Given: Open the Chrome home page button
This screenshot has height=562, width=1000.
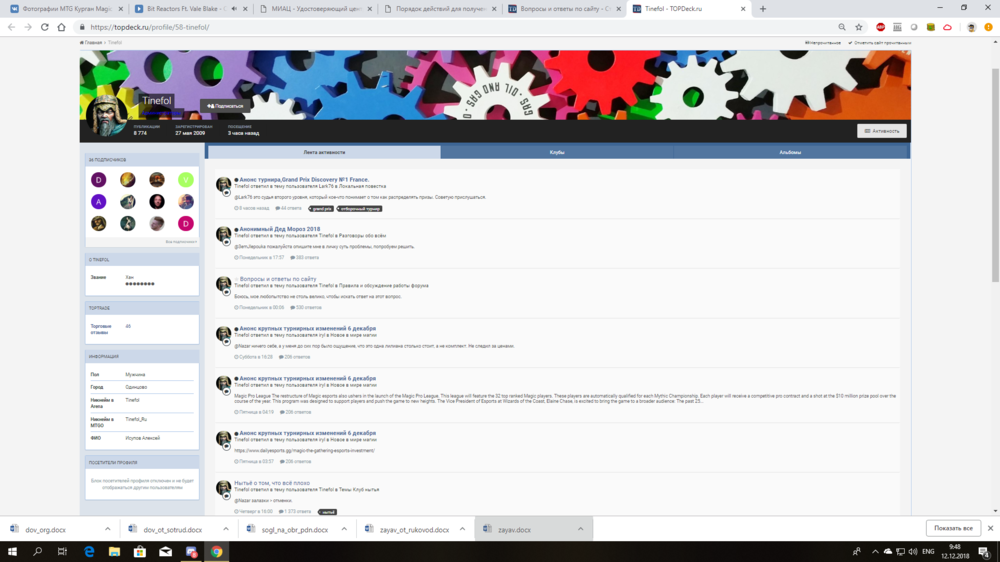Looking at the screenshot, I should pos(61,27).
